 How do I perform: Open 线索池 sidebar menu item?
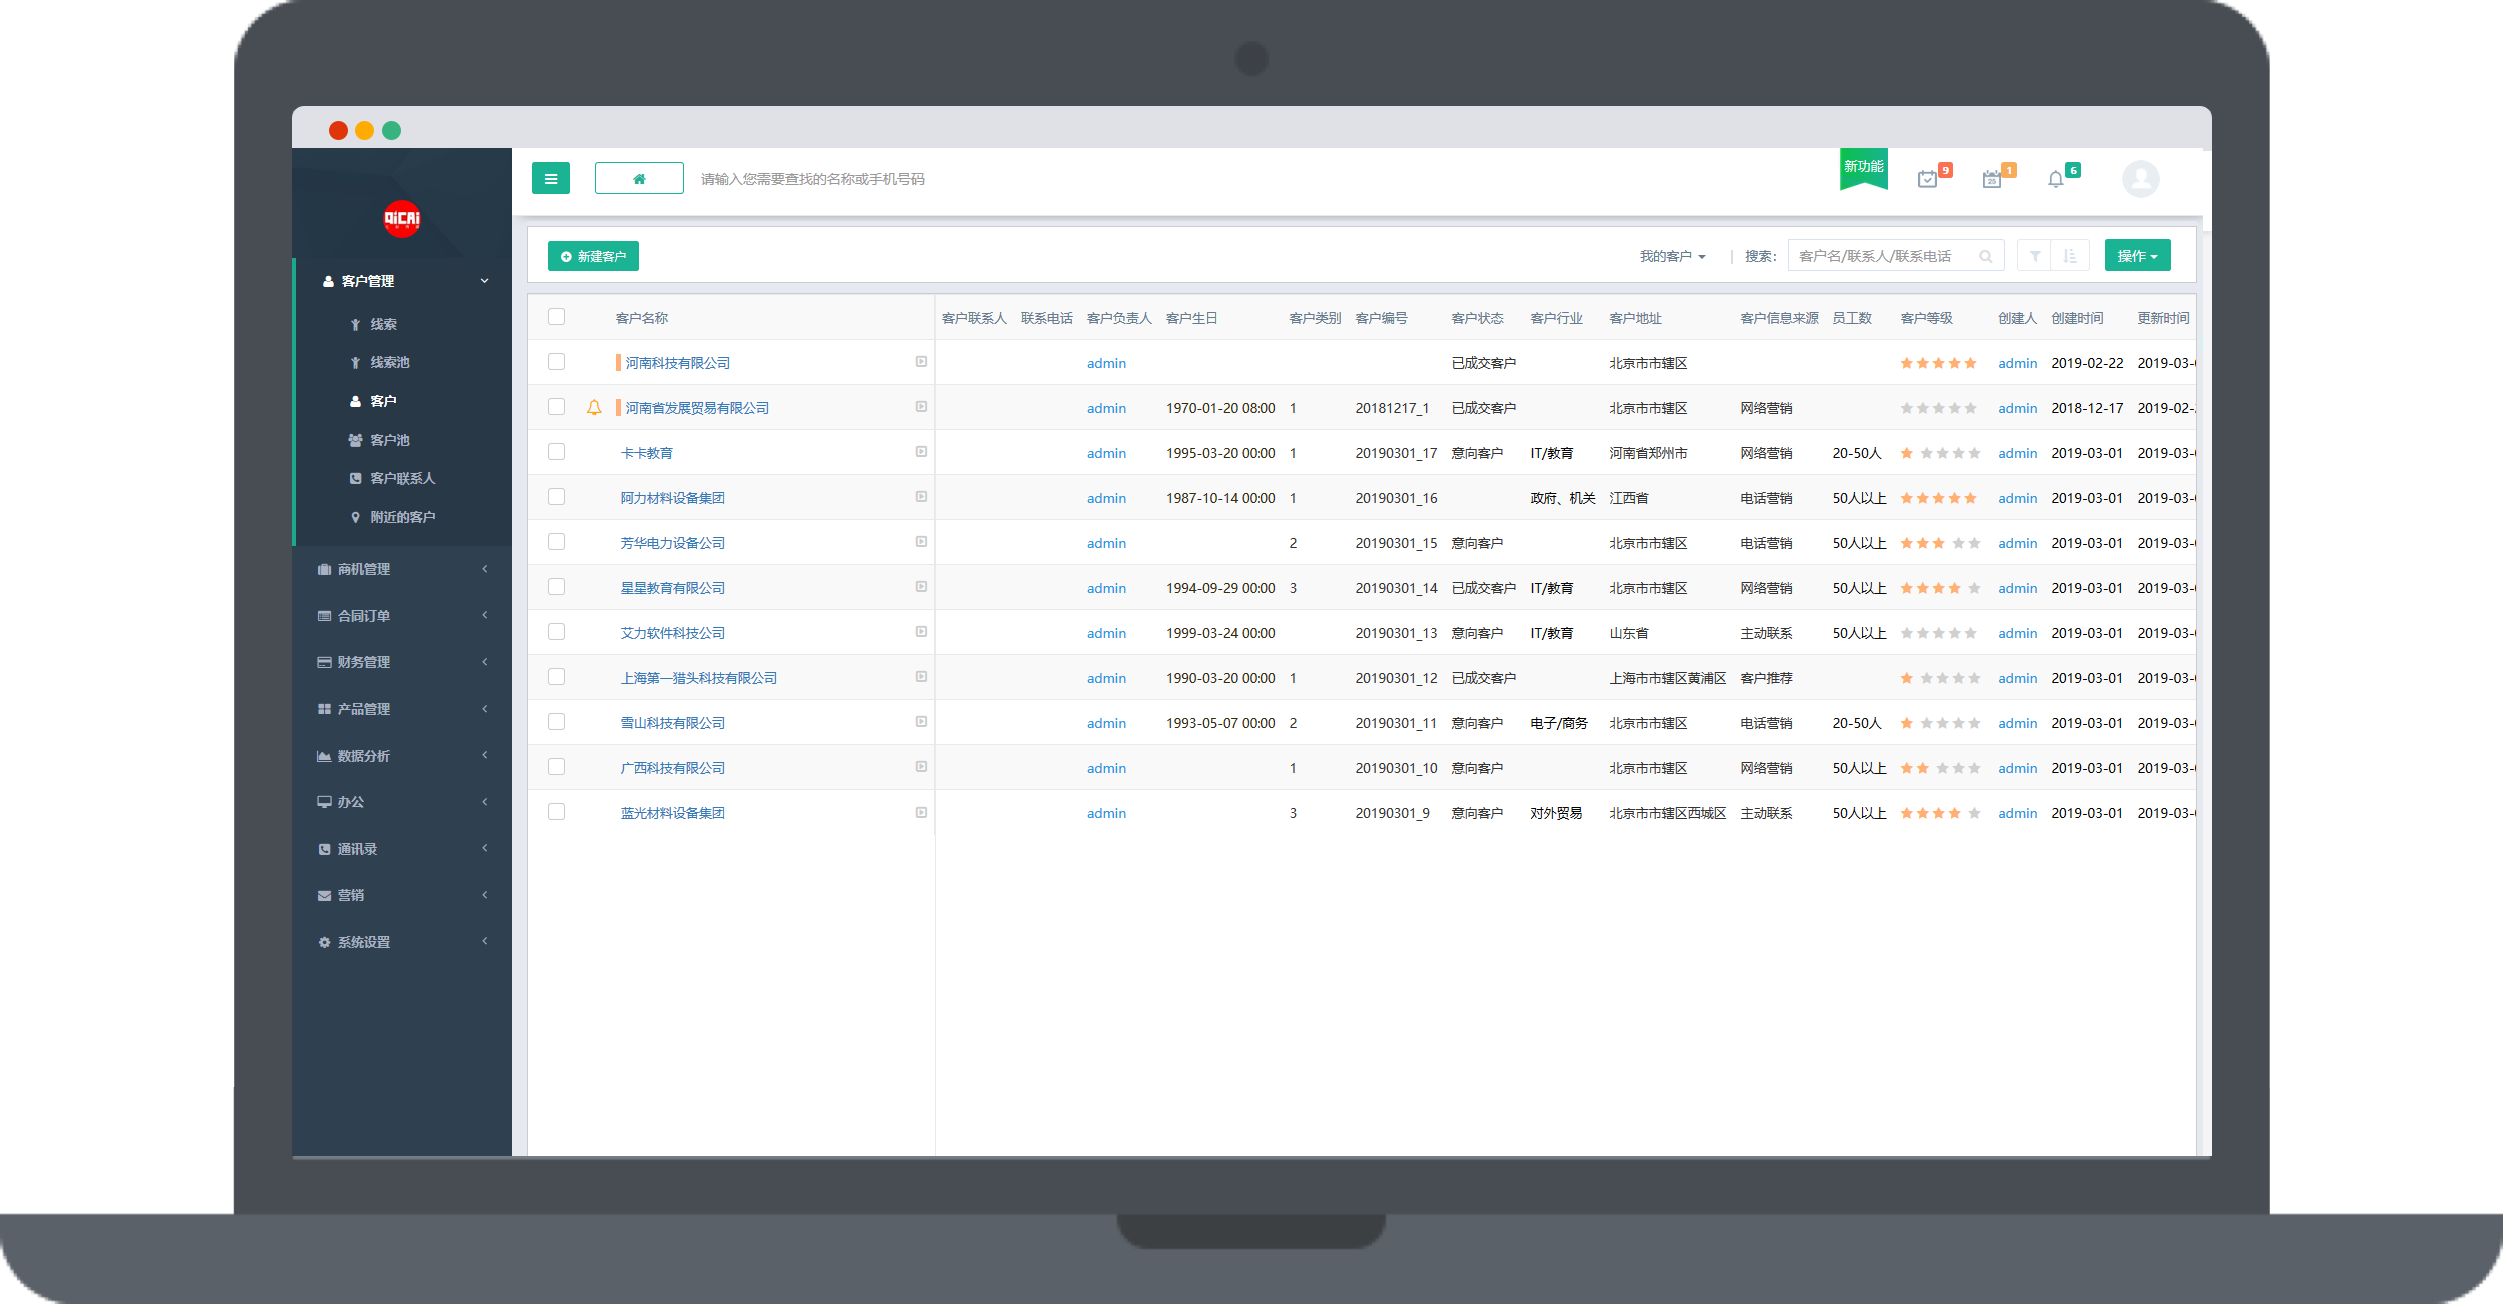(x=389, y=362)
